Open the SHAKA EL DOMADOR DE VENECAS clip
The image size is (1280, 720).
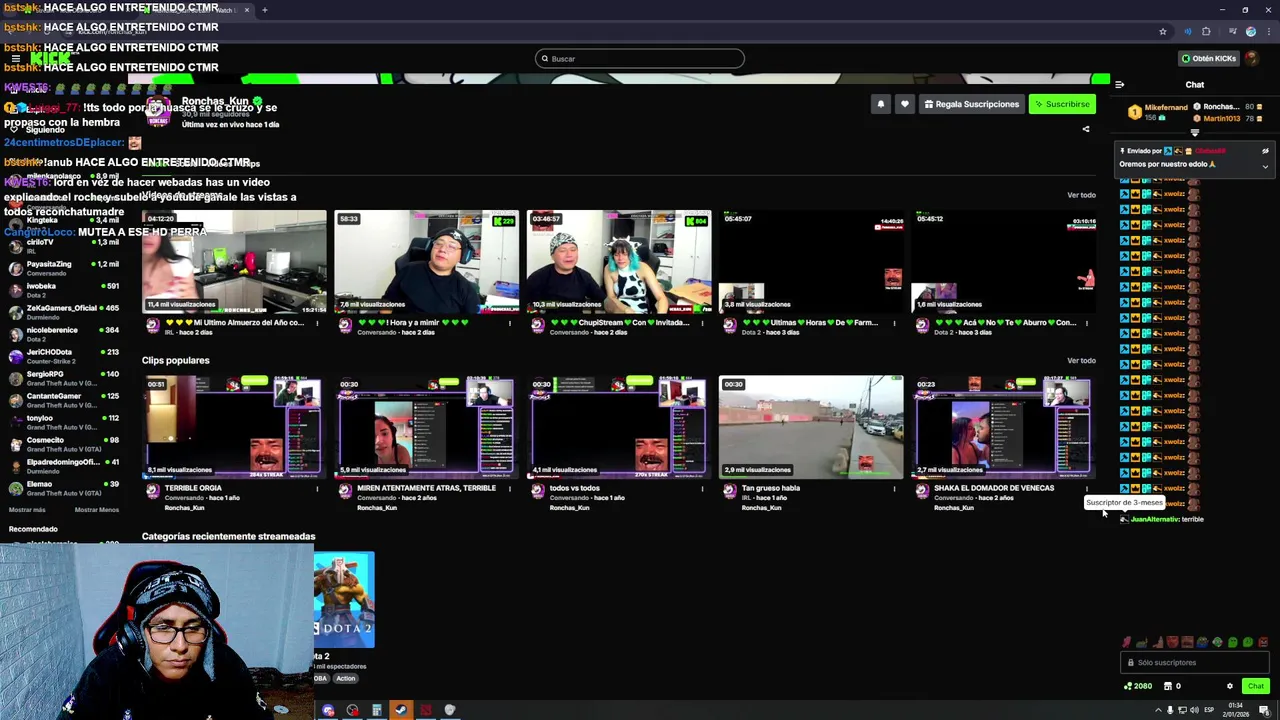[1003, 427]
